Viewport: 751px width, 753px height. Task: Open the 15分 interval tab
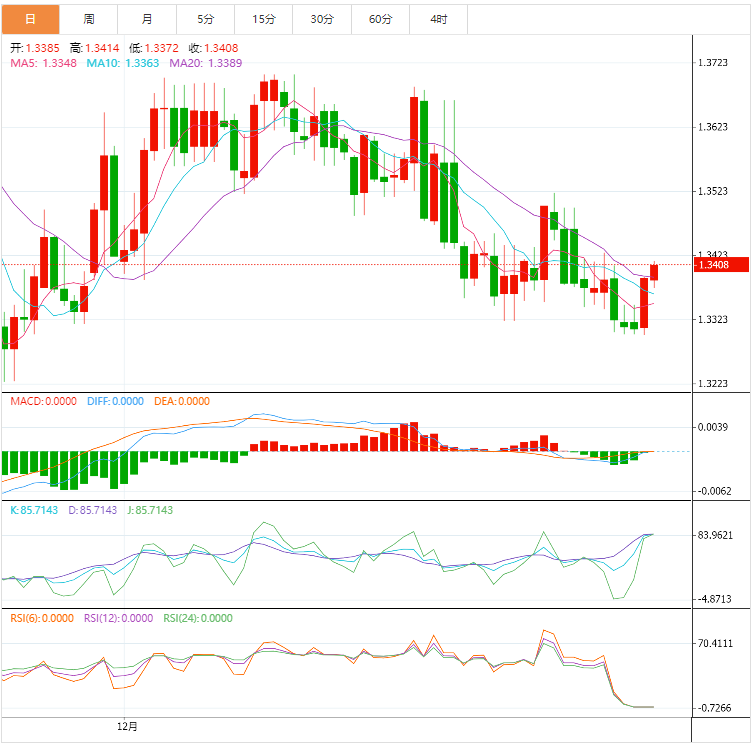point(264,19)
